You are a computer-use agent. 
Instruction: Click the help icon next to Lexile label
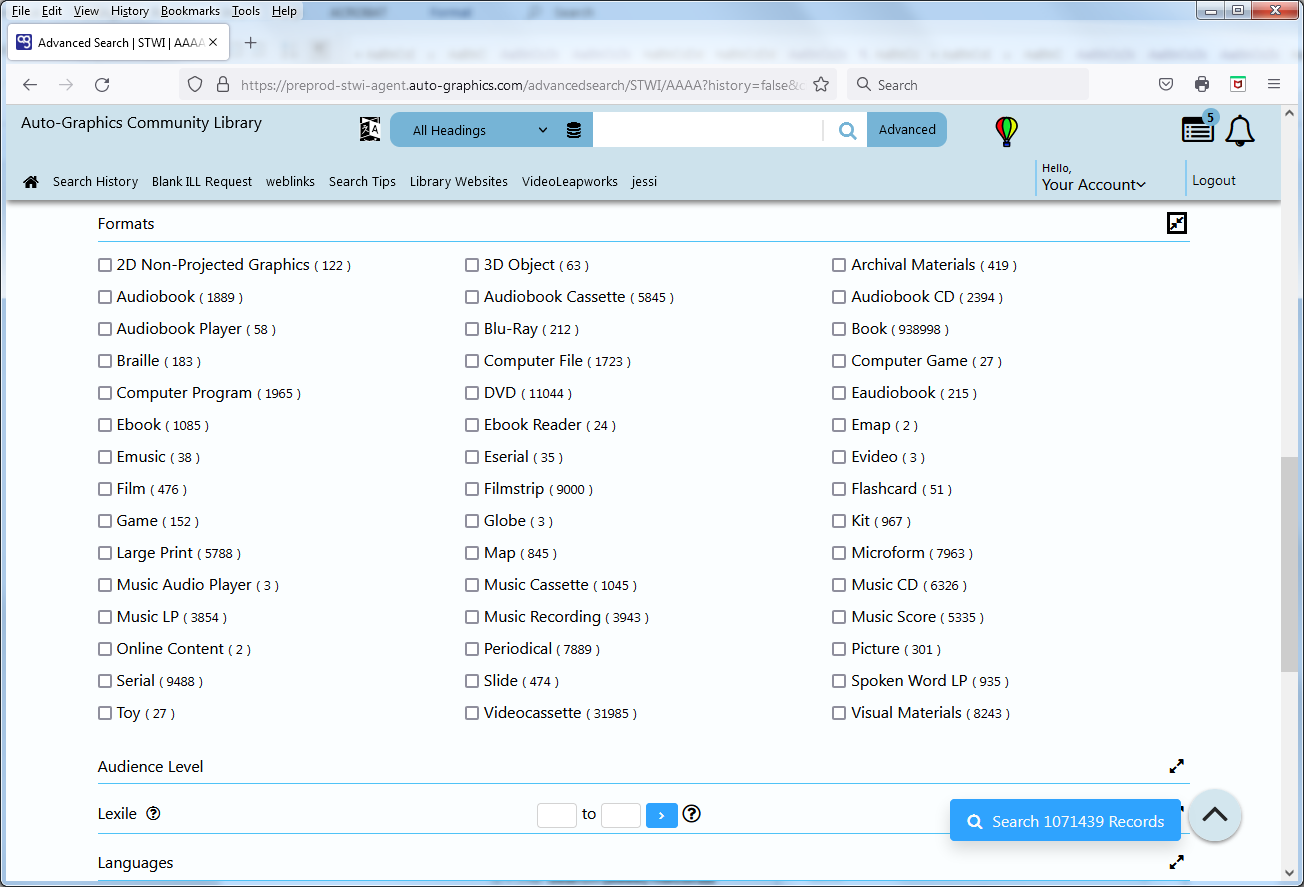(153, 813)
